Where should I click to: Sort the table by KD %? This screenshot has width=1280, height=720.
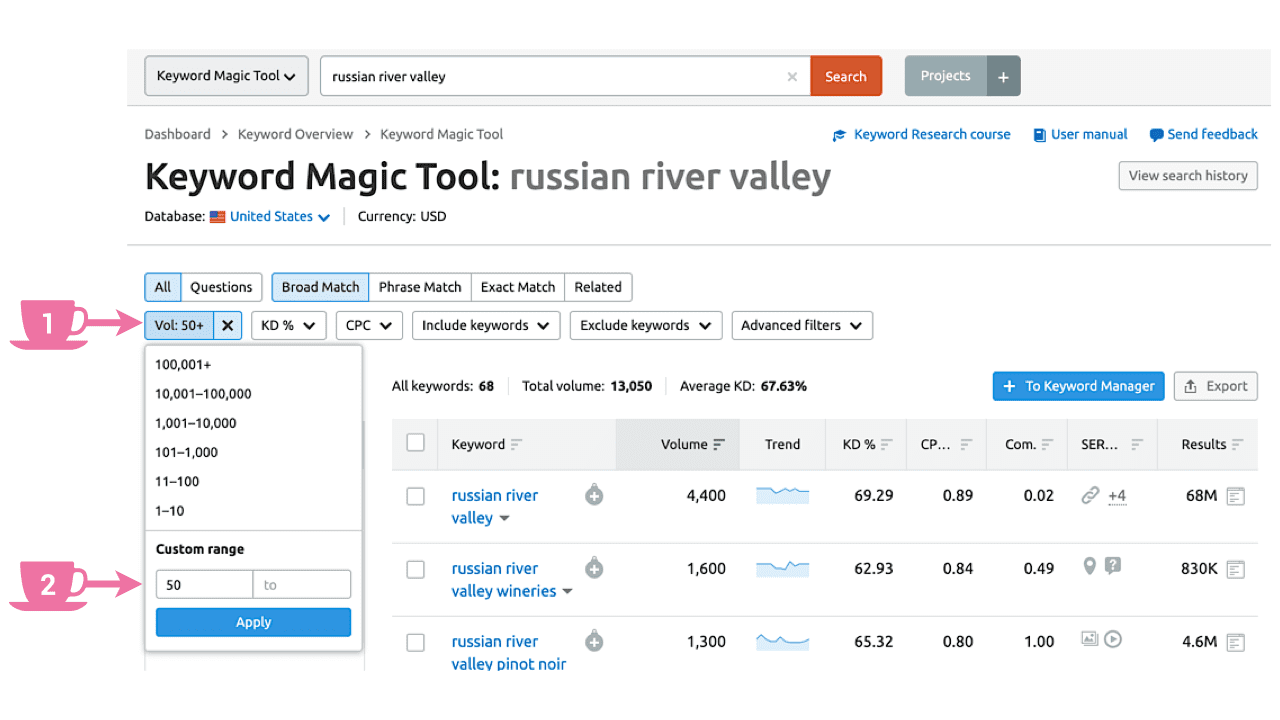865,444
